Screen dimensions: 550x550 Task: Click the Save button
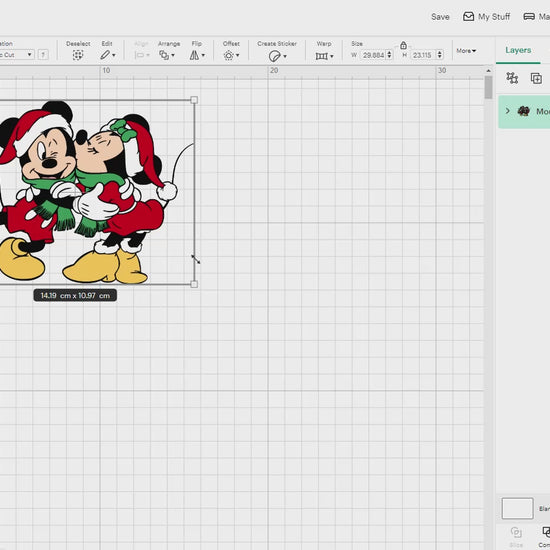click(440, 16)
